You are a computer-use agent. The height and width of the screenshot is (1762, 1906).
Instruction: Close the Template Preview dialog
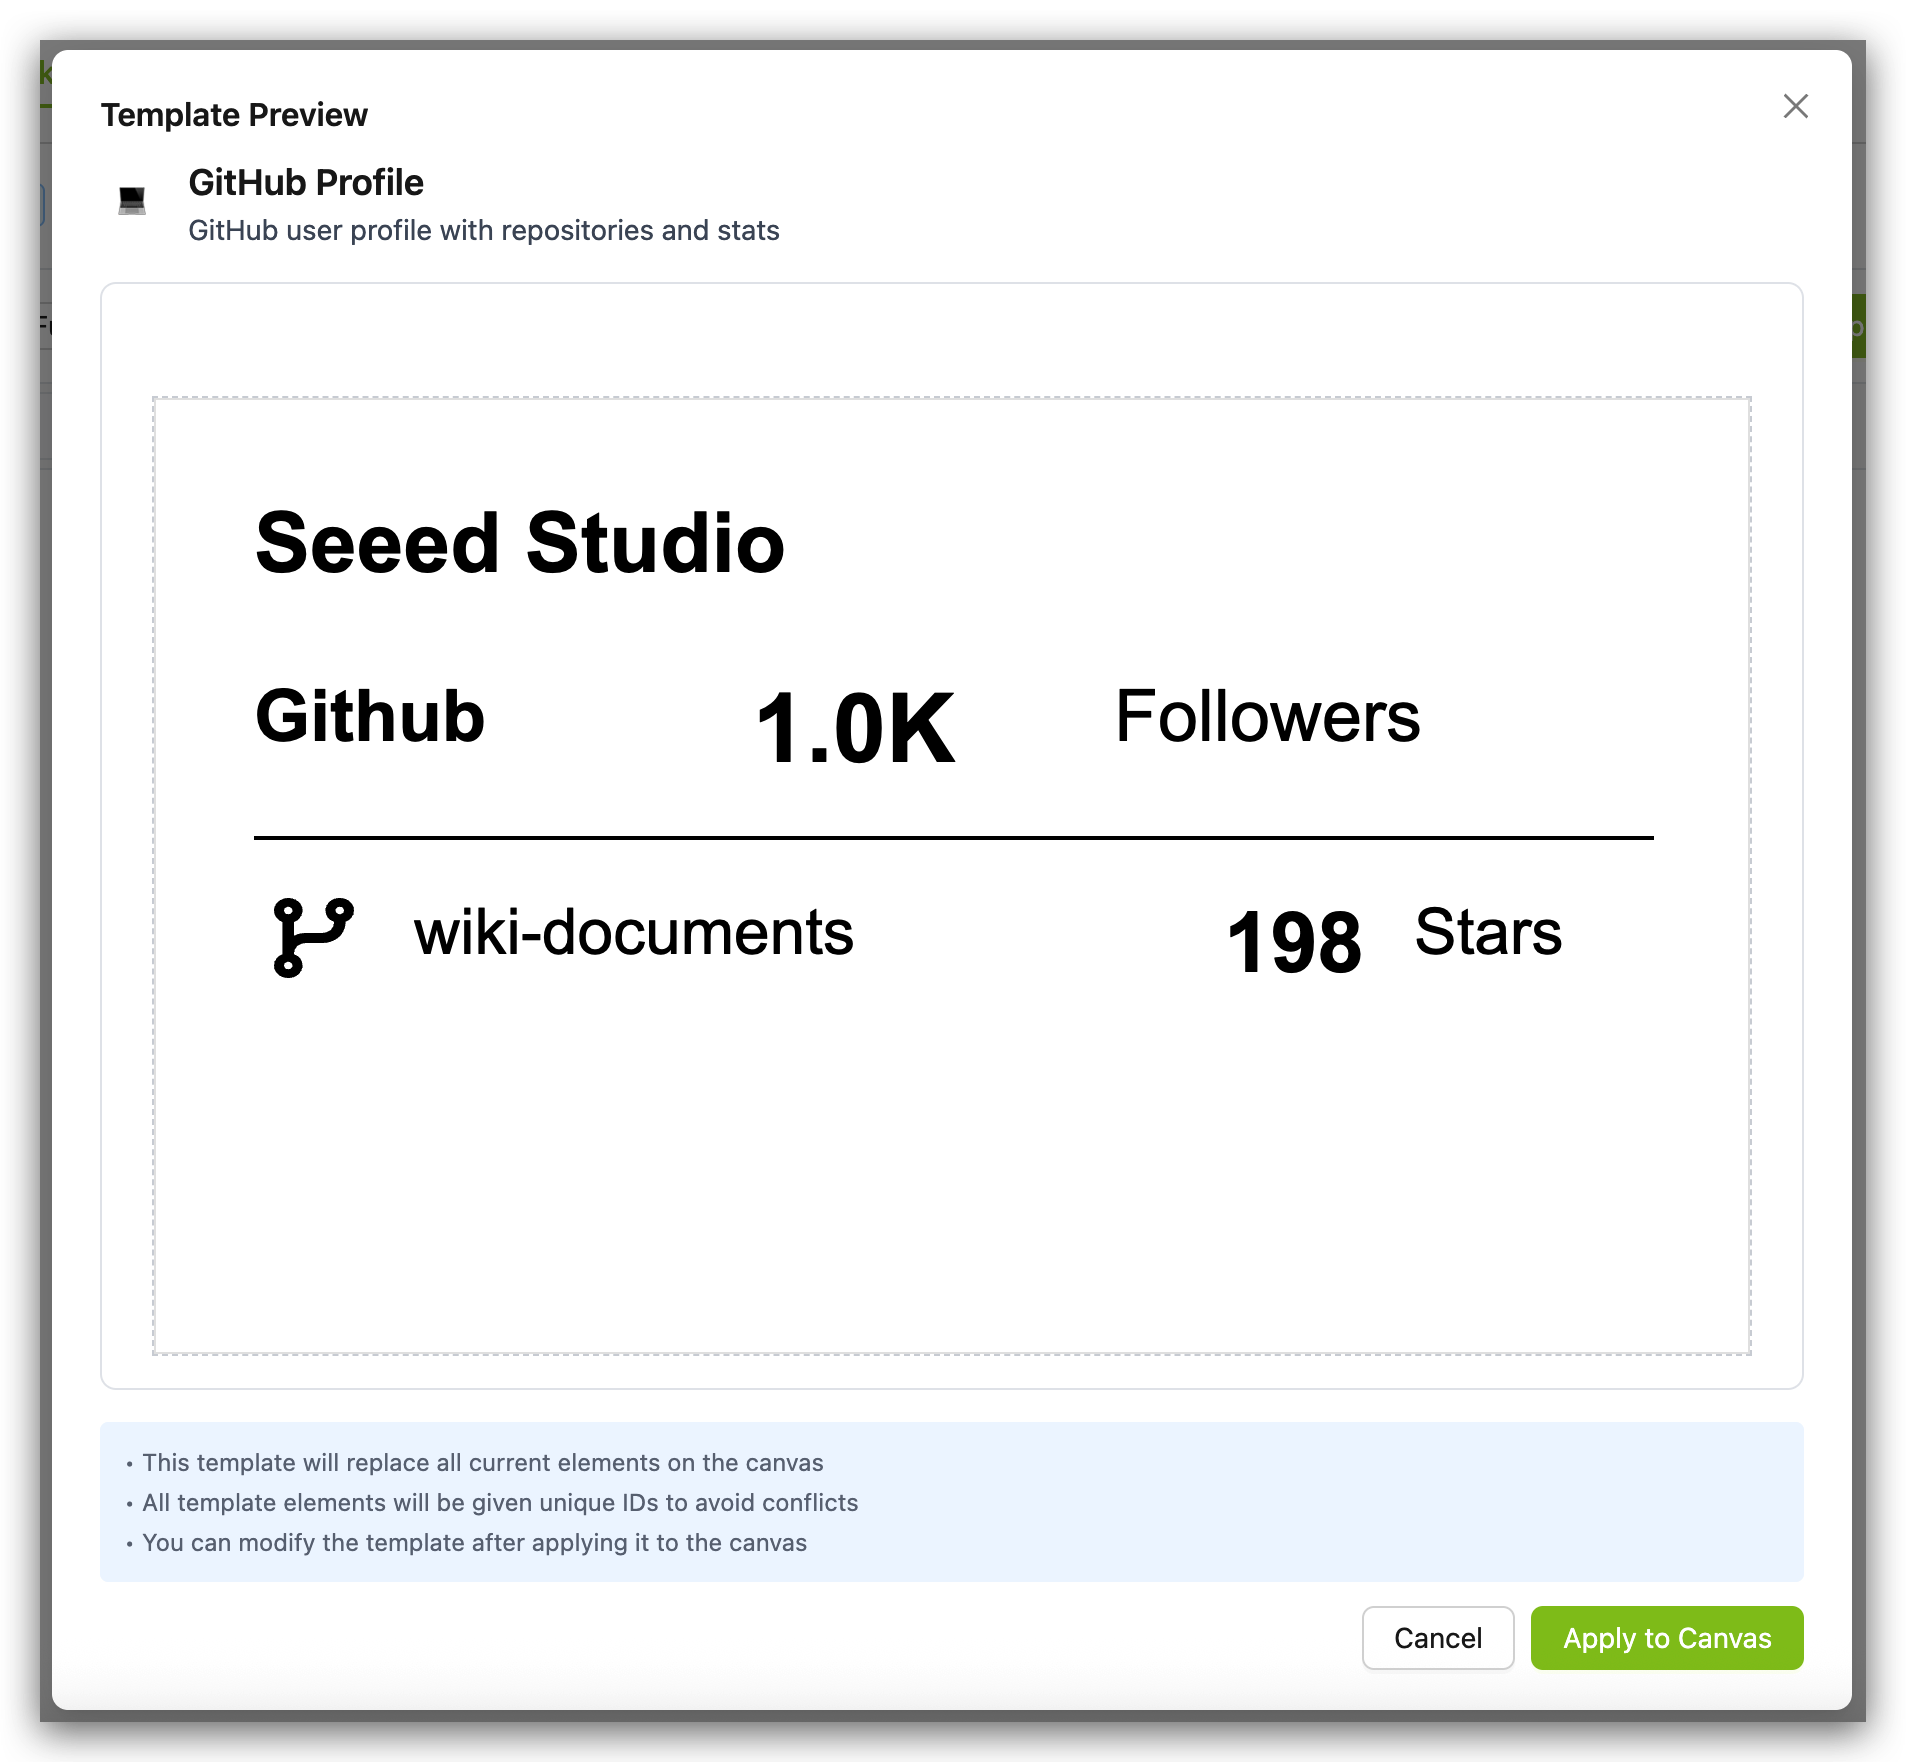coord(1795,106)
